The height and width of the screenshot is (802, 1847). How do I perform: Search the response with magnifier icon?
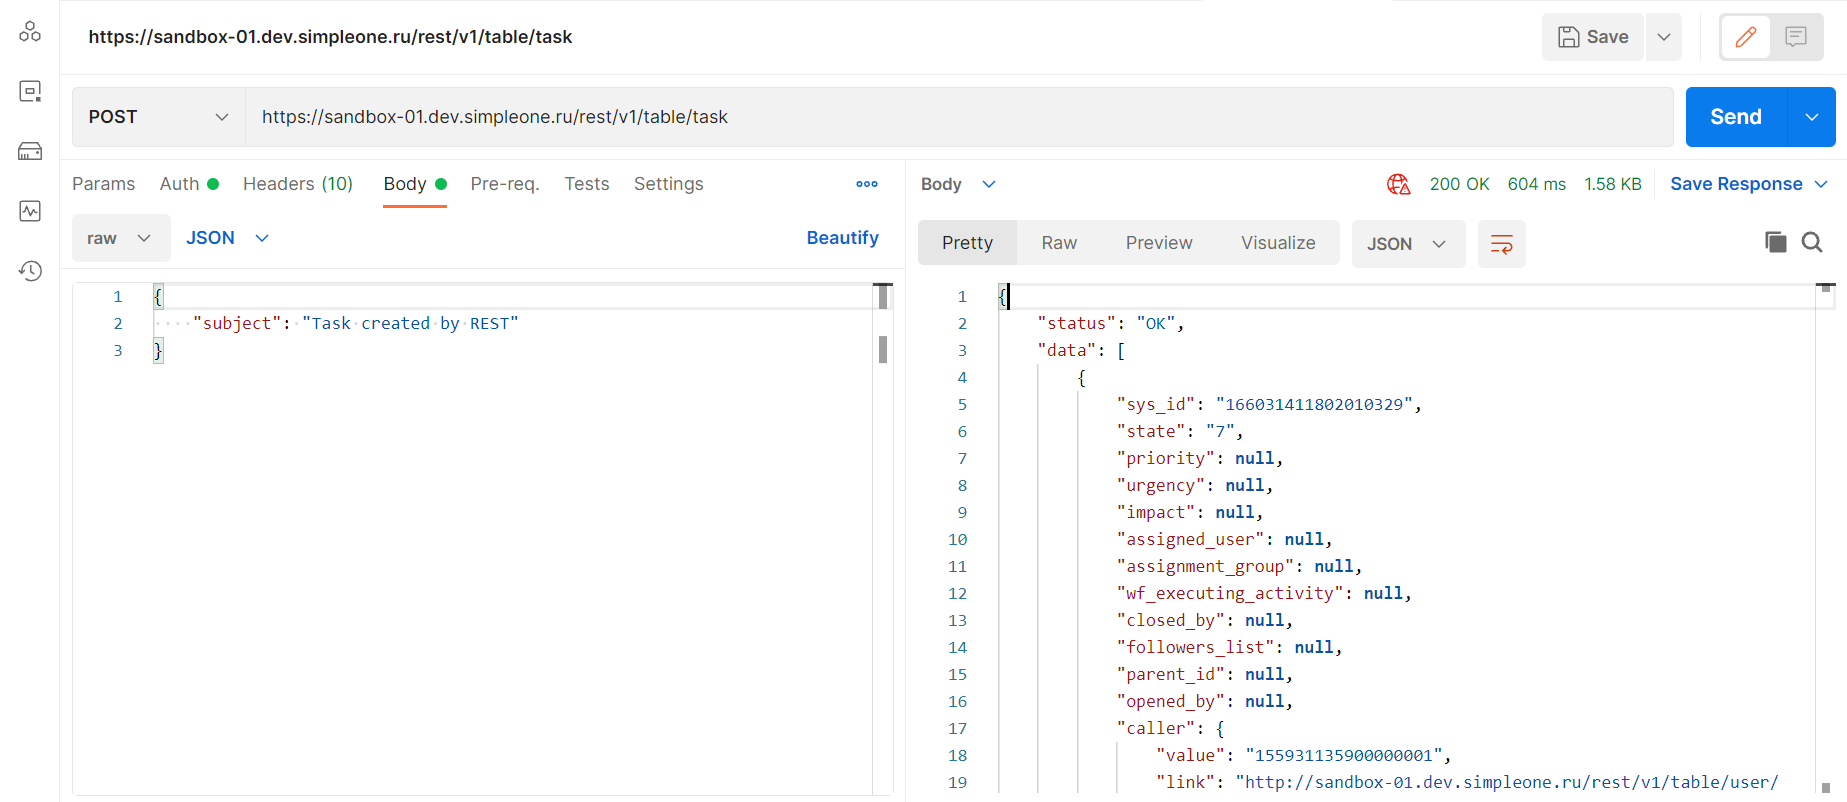1812,242
